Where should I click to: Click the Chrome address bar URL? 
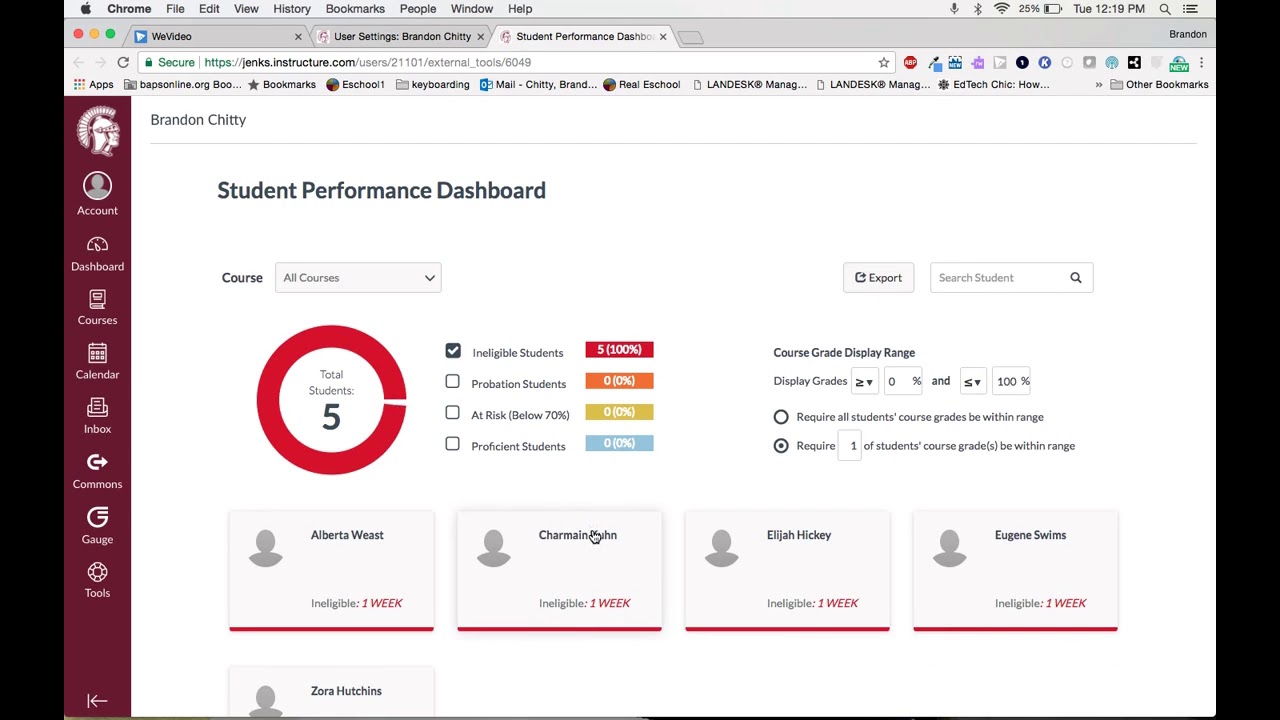tap(367, 62)
